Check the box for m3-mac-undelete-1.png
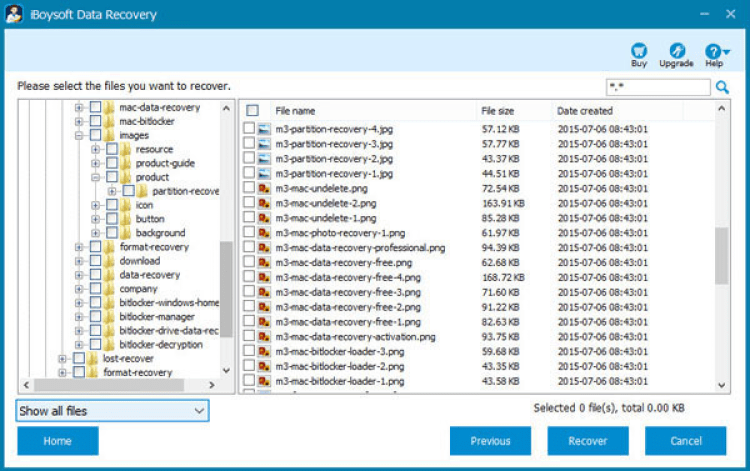Image resolution: width=750 pixels, height=471 pixels. pyautogui.click(x=249, y=217)
